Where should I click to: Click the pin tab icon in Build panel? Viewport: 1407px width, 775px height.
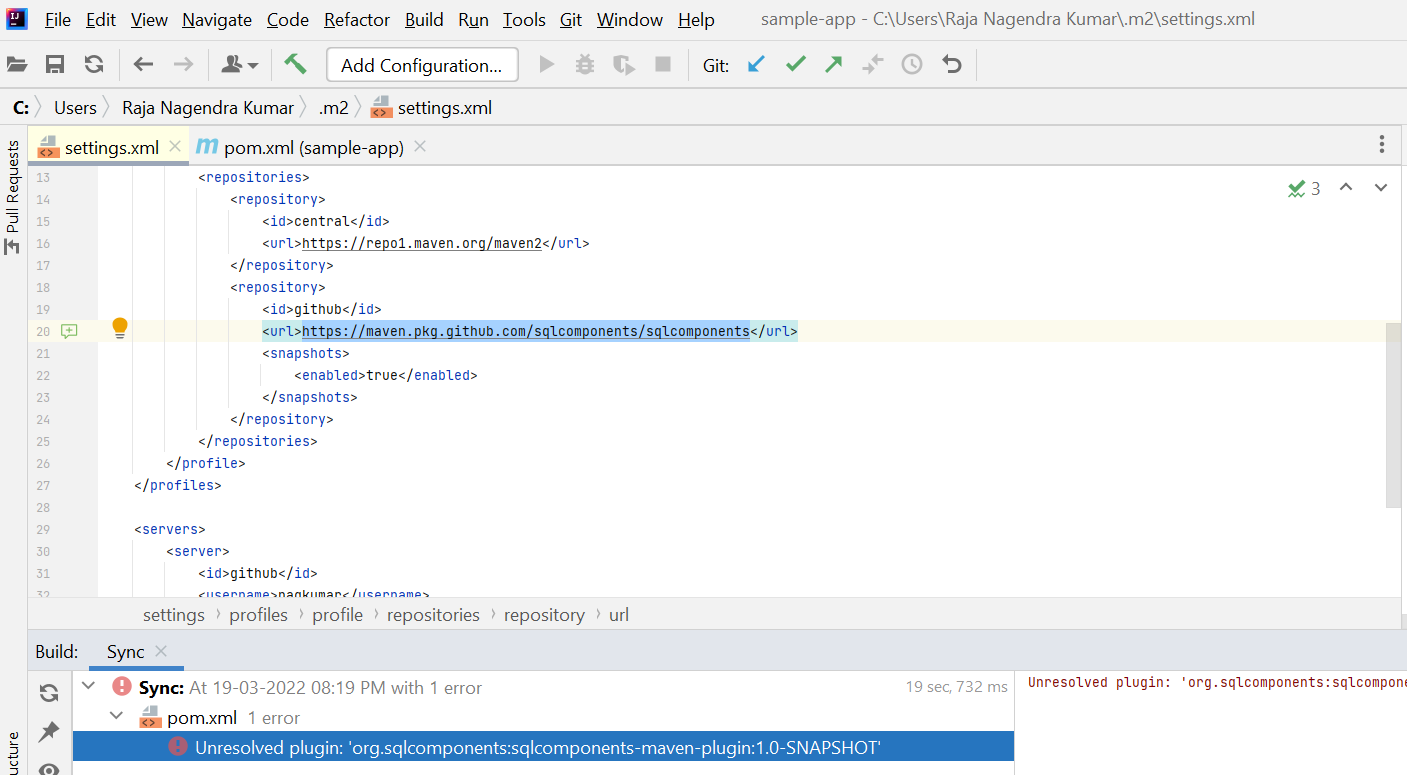click(49, 732)
